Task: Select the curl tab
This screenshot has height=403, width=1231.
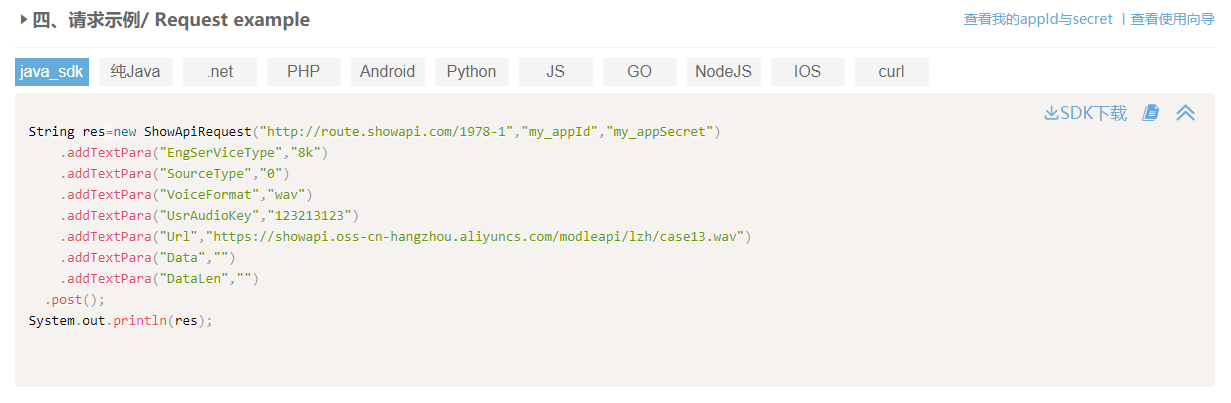Action: pos(892,72)
